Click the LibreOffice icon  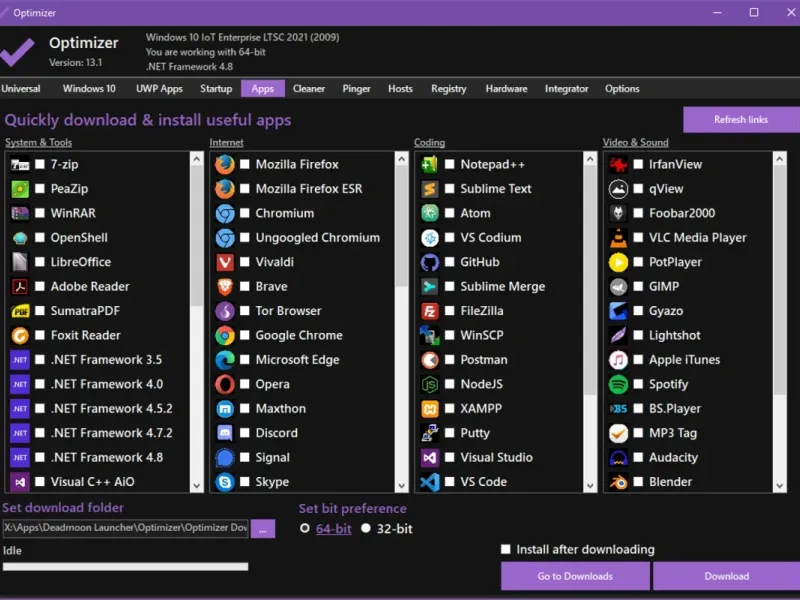click(20, 262)
